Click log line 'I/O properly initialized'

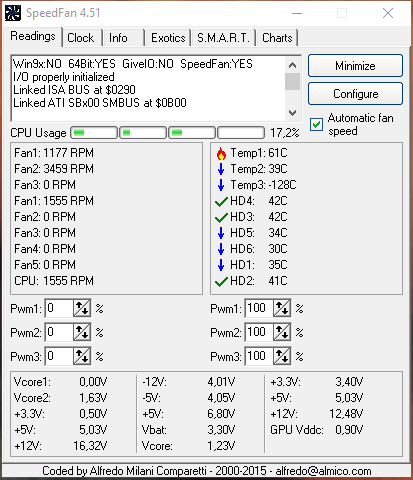(64, 77)
